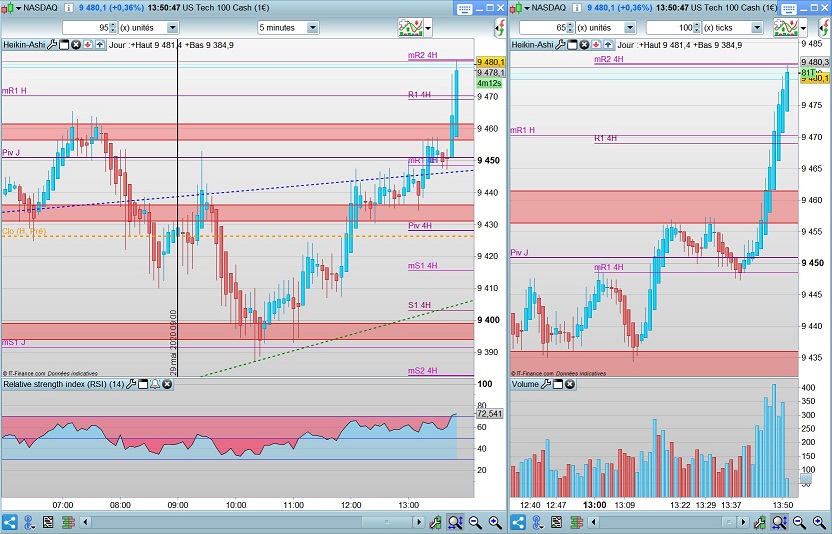Set an alert with the RSI bell icon
This screenshot has height=534, width=832.
(155, 384)
